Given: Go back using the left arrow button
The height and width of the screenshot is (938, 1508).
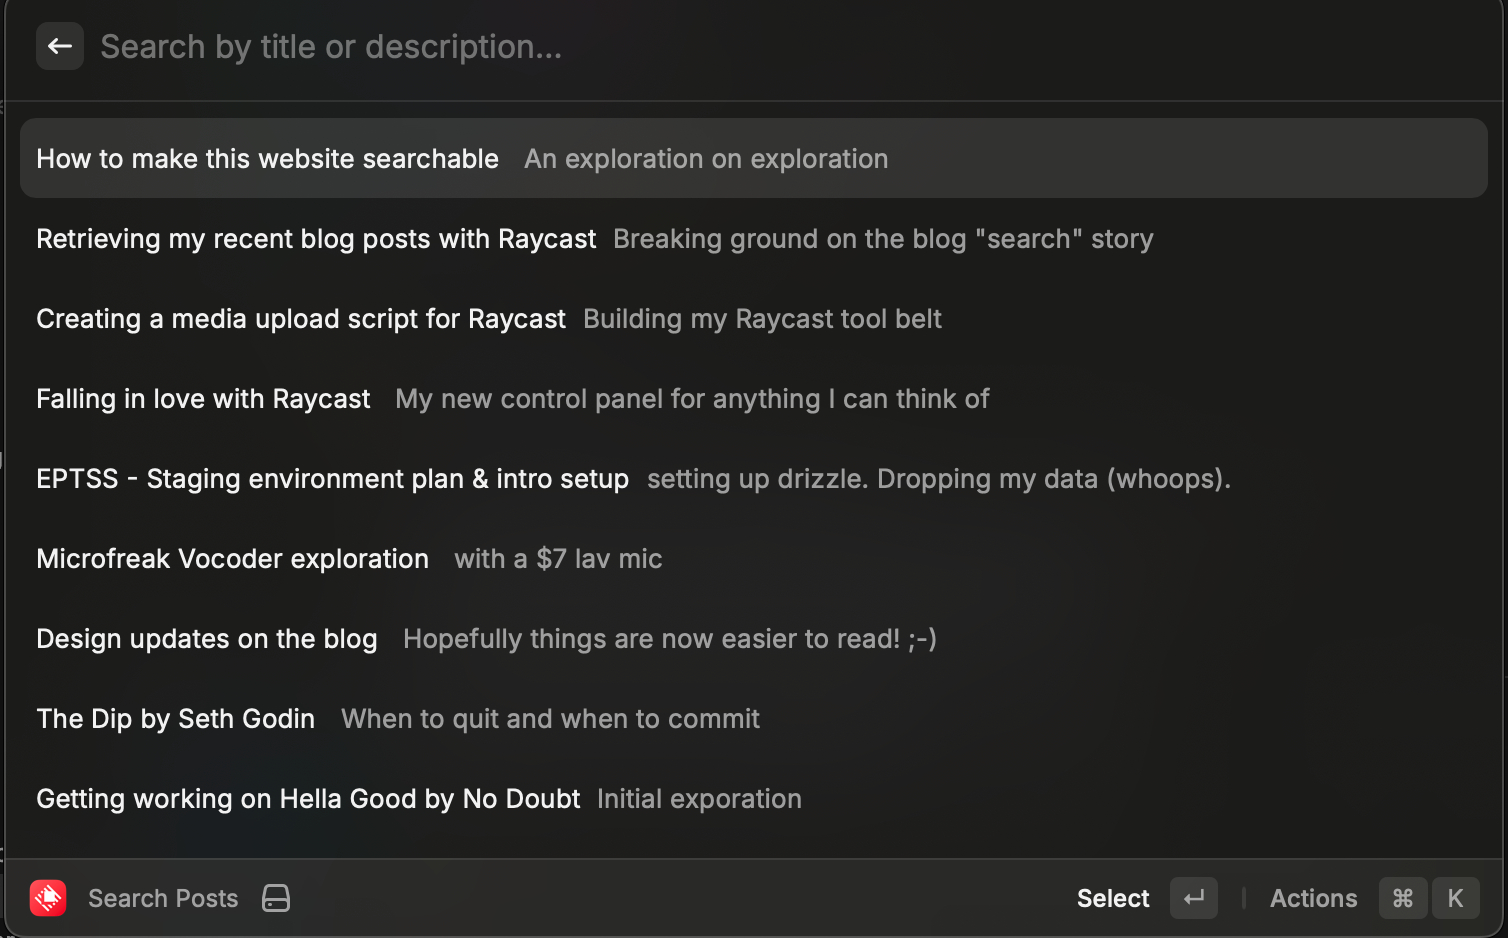Looking at the screenshot, I should [x=60, y=46].
